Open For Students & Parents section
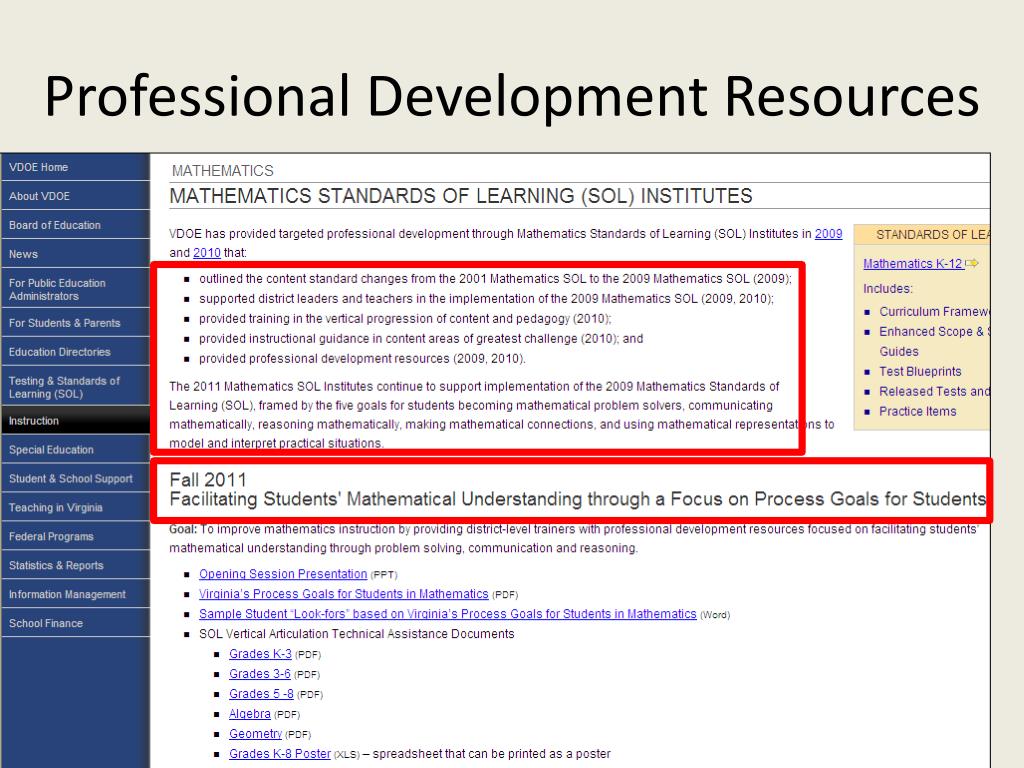This screenshot has width=1024, height=768. [75, 323]
